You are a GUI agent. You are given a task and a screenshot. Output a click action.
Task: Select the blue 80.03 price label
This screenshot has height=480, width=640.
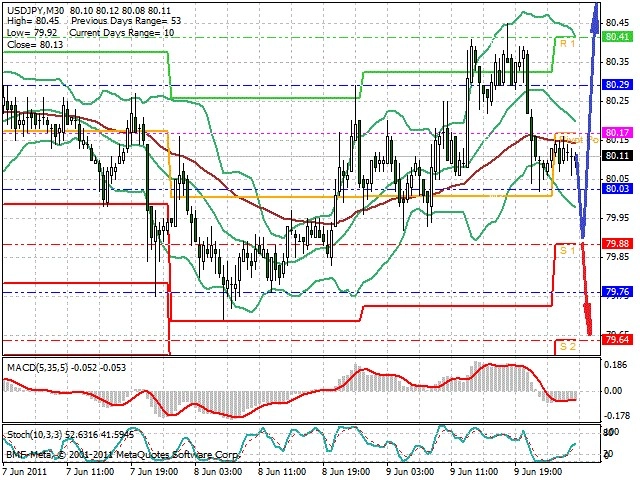tap(618, 188)
